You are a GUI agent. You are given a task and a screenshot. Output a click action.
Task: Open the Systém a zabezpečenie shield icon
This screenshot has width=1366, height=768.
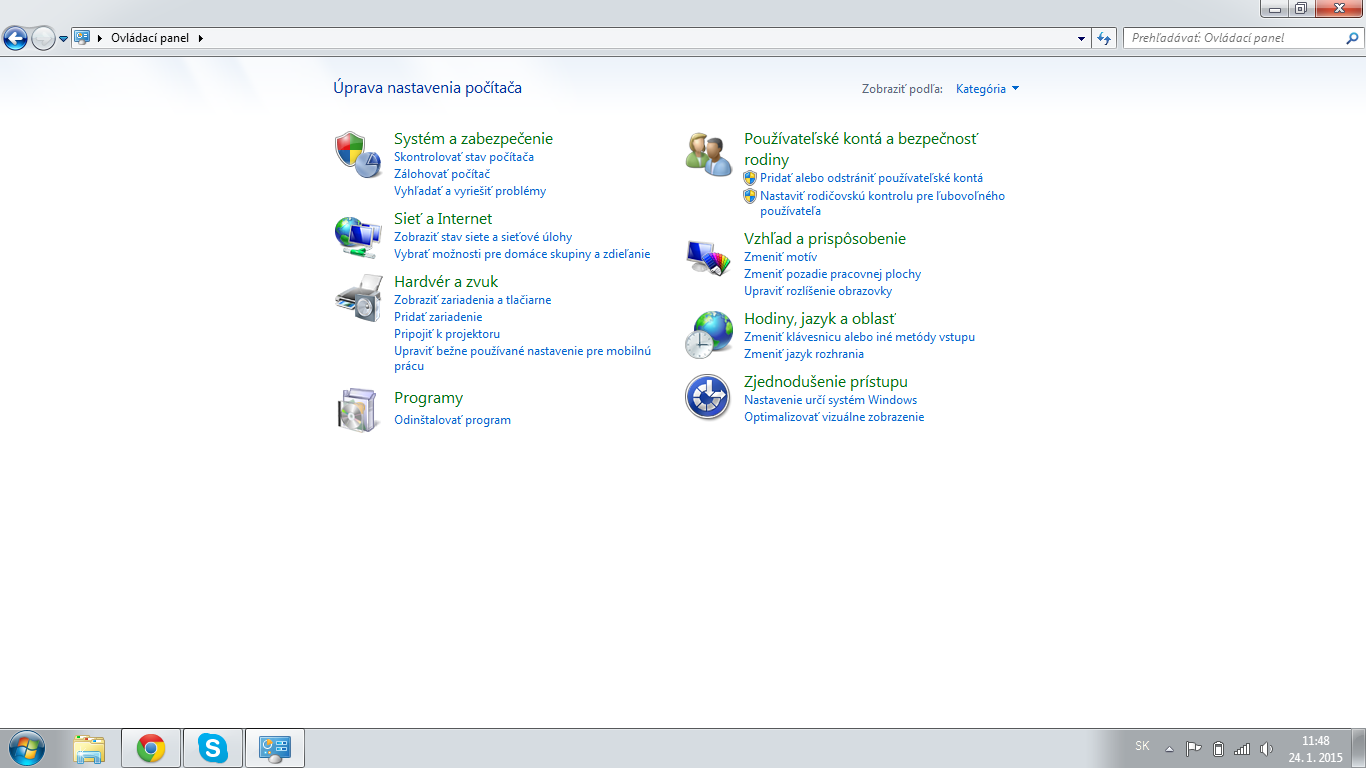[x=357, y=154]
